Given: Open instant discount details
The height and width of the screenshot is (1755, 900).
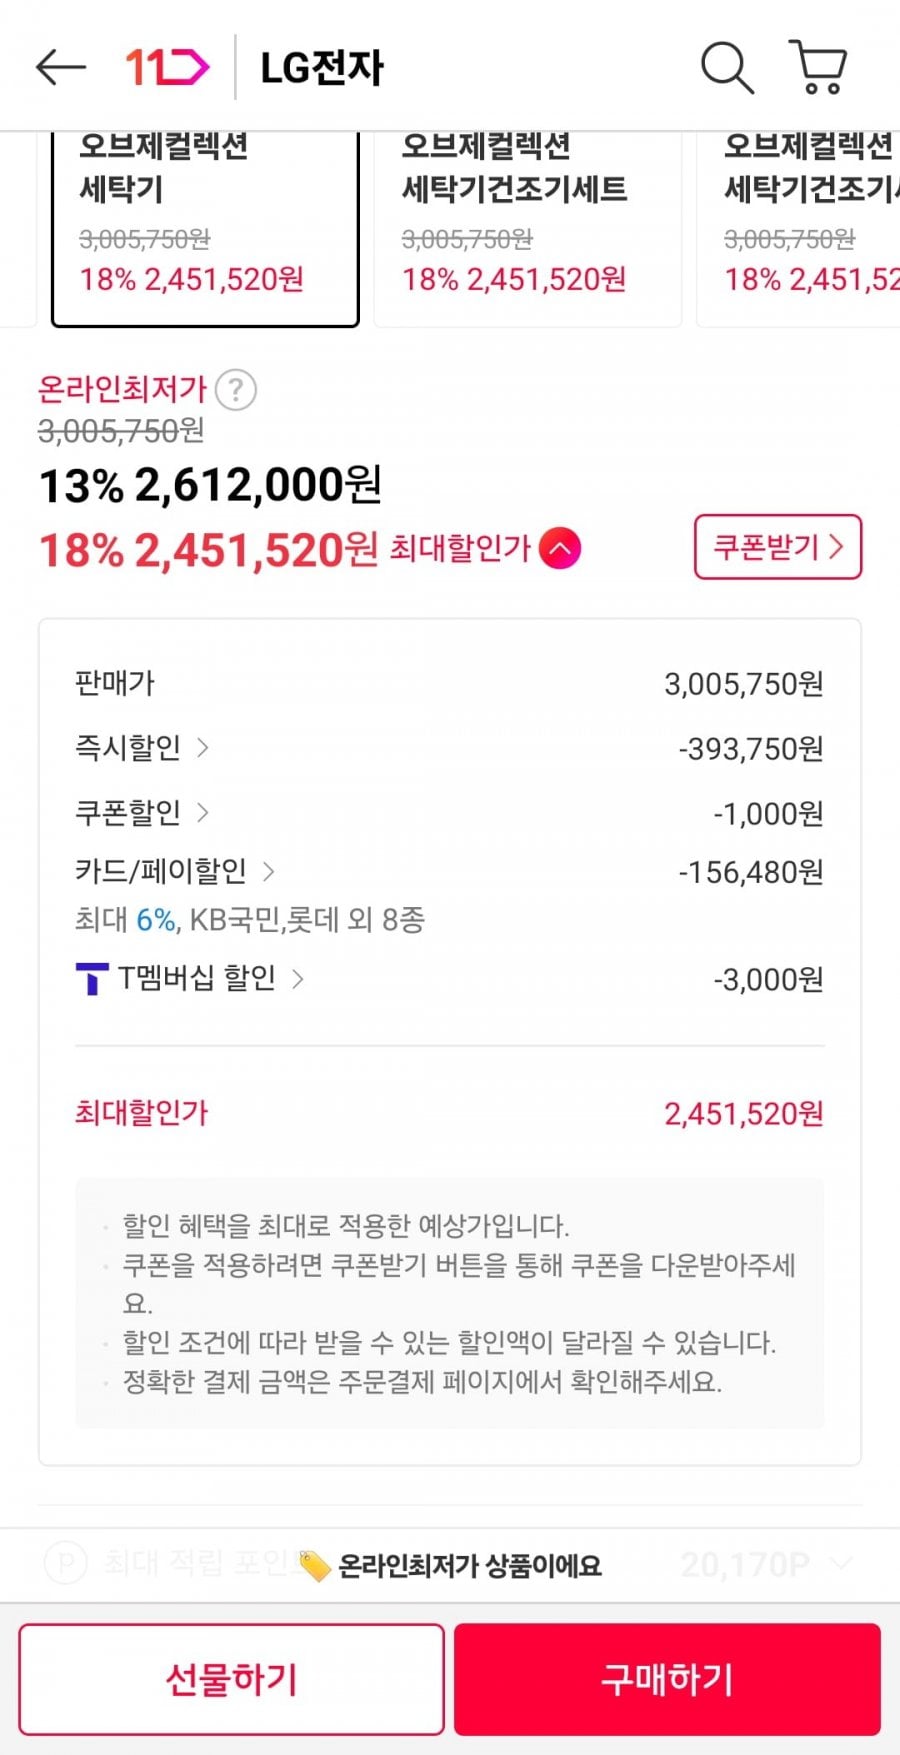Looking at the screenshot, I should coord(142,748).
